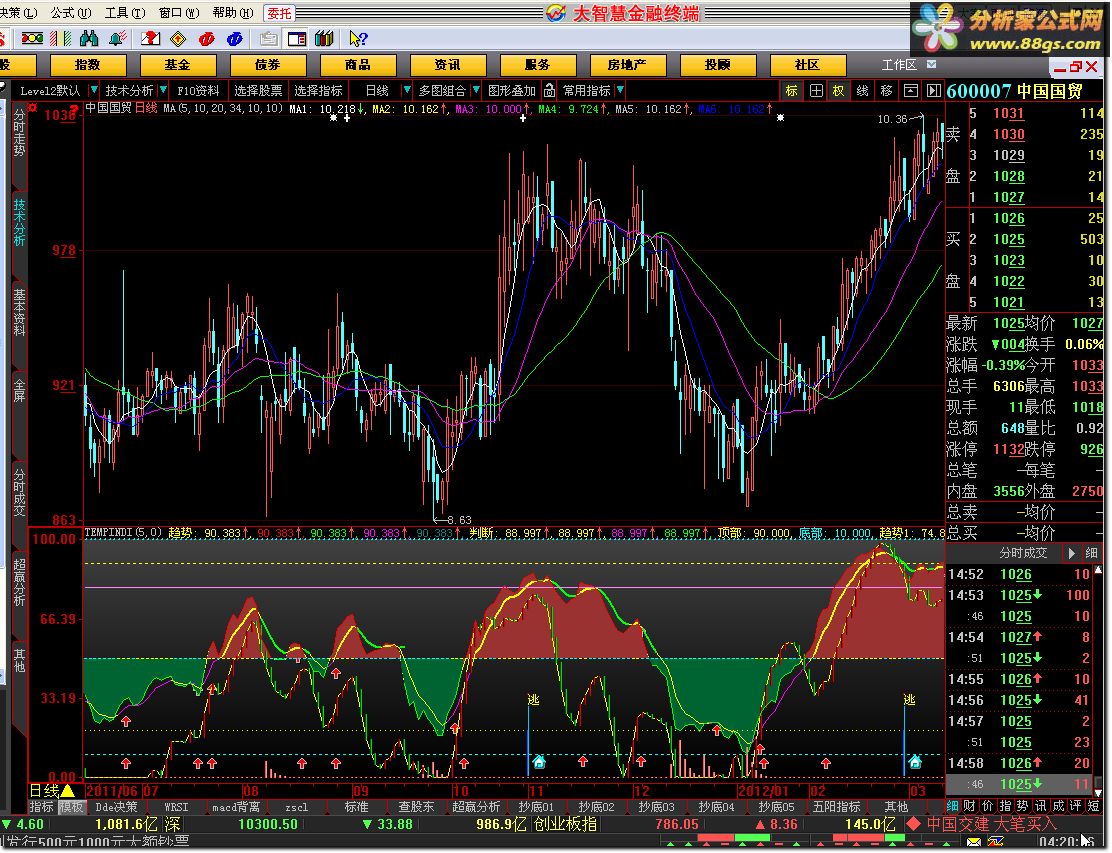Switch to the Dde决策 indicator tab
Screen dimensions: 1112x853
pos(116,807)
